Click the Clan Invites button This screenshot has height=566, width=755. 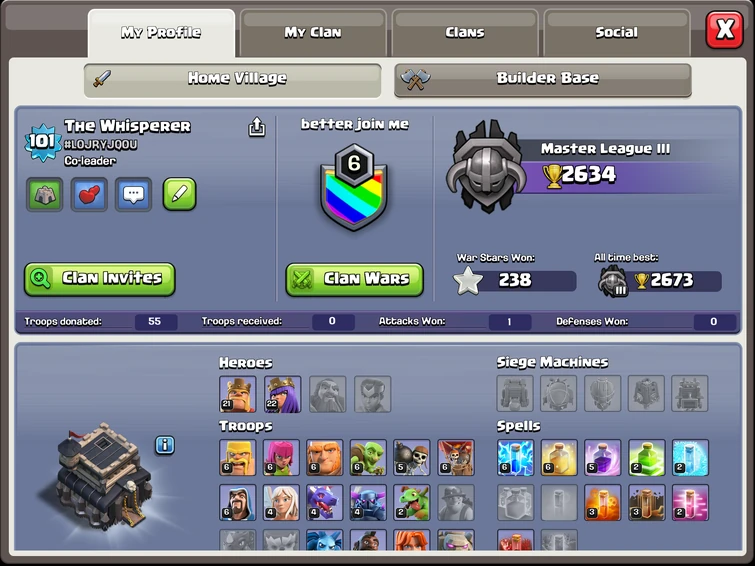pos(100,278)
